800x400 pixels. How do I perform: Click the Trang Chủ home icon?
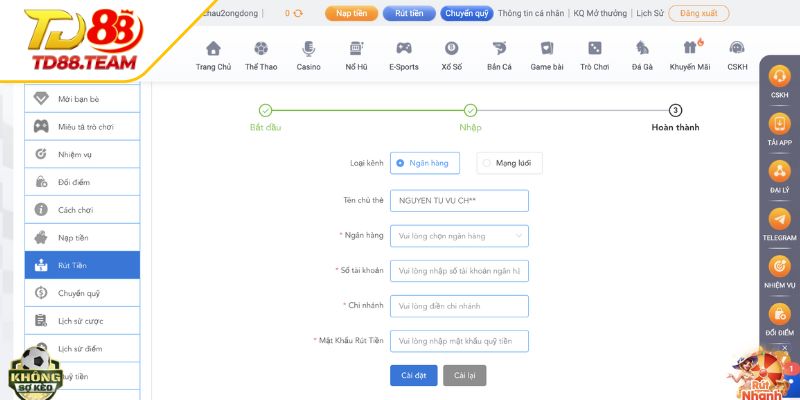coord(213,48)
